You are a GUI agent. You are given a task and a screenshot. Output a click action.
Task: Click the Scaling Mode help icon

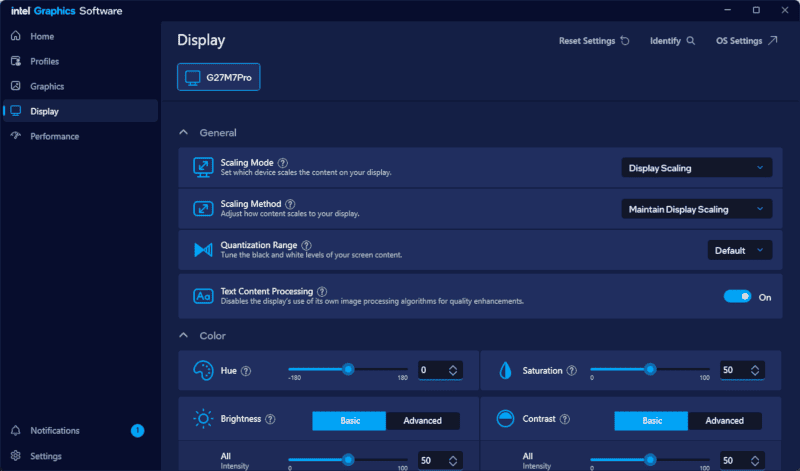pyautogui.click(x=283, y=163)
